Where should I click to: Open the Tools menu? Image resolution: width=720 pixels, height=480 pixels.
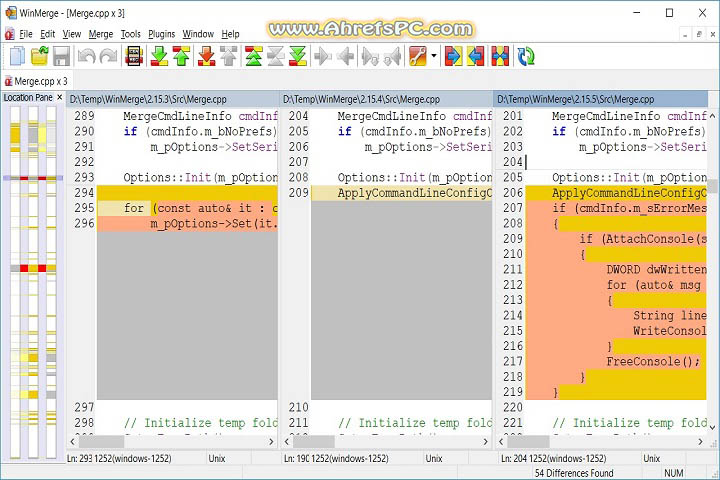(x=130, y=34)
